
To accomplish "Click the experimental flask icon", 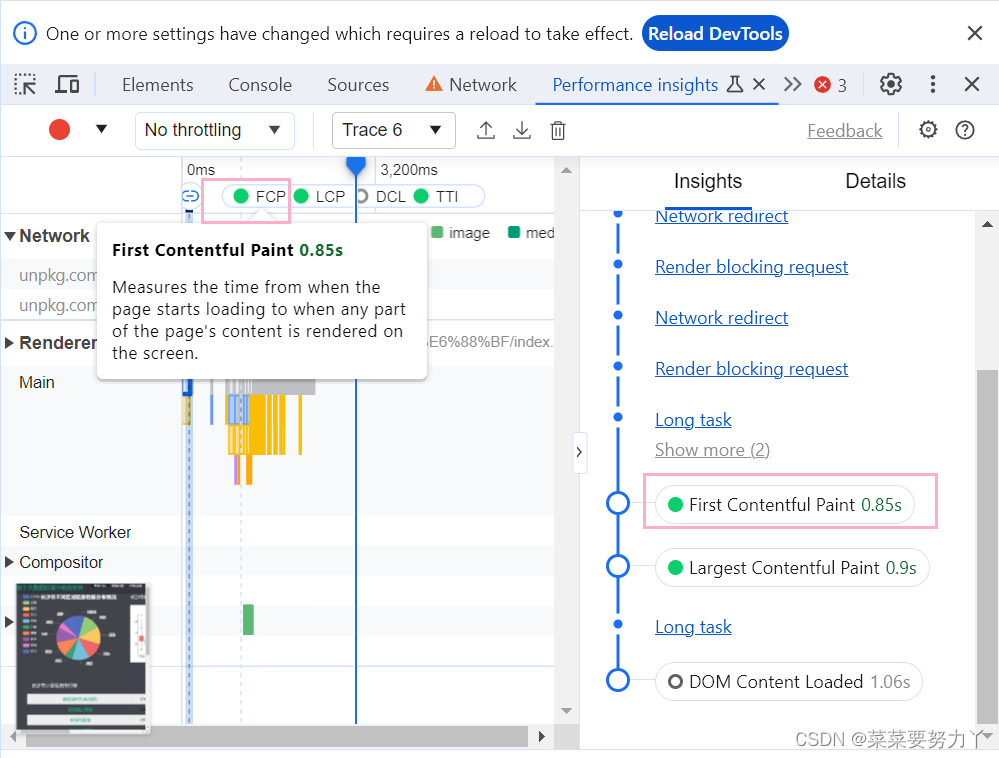I will [735, 84].
